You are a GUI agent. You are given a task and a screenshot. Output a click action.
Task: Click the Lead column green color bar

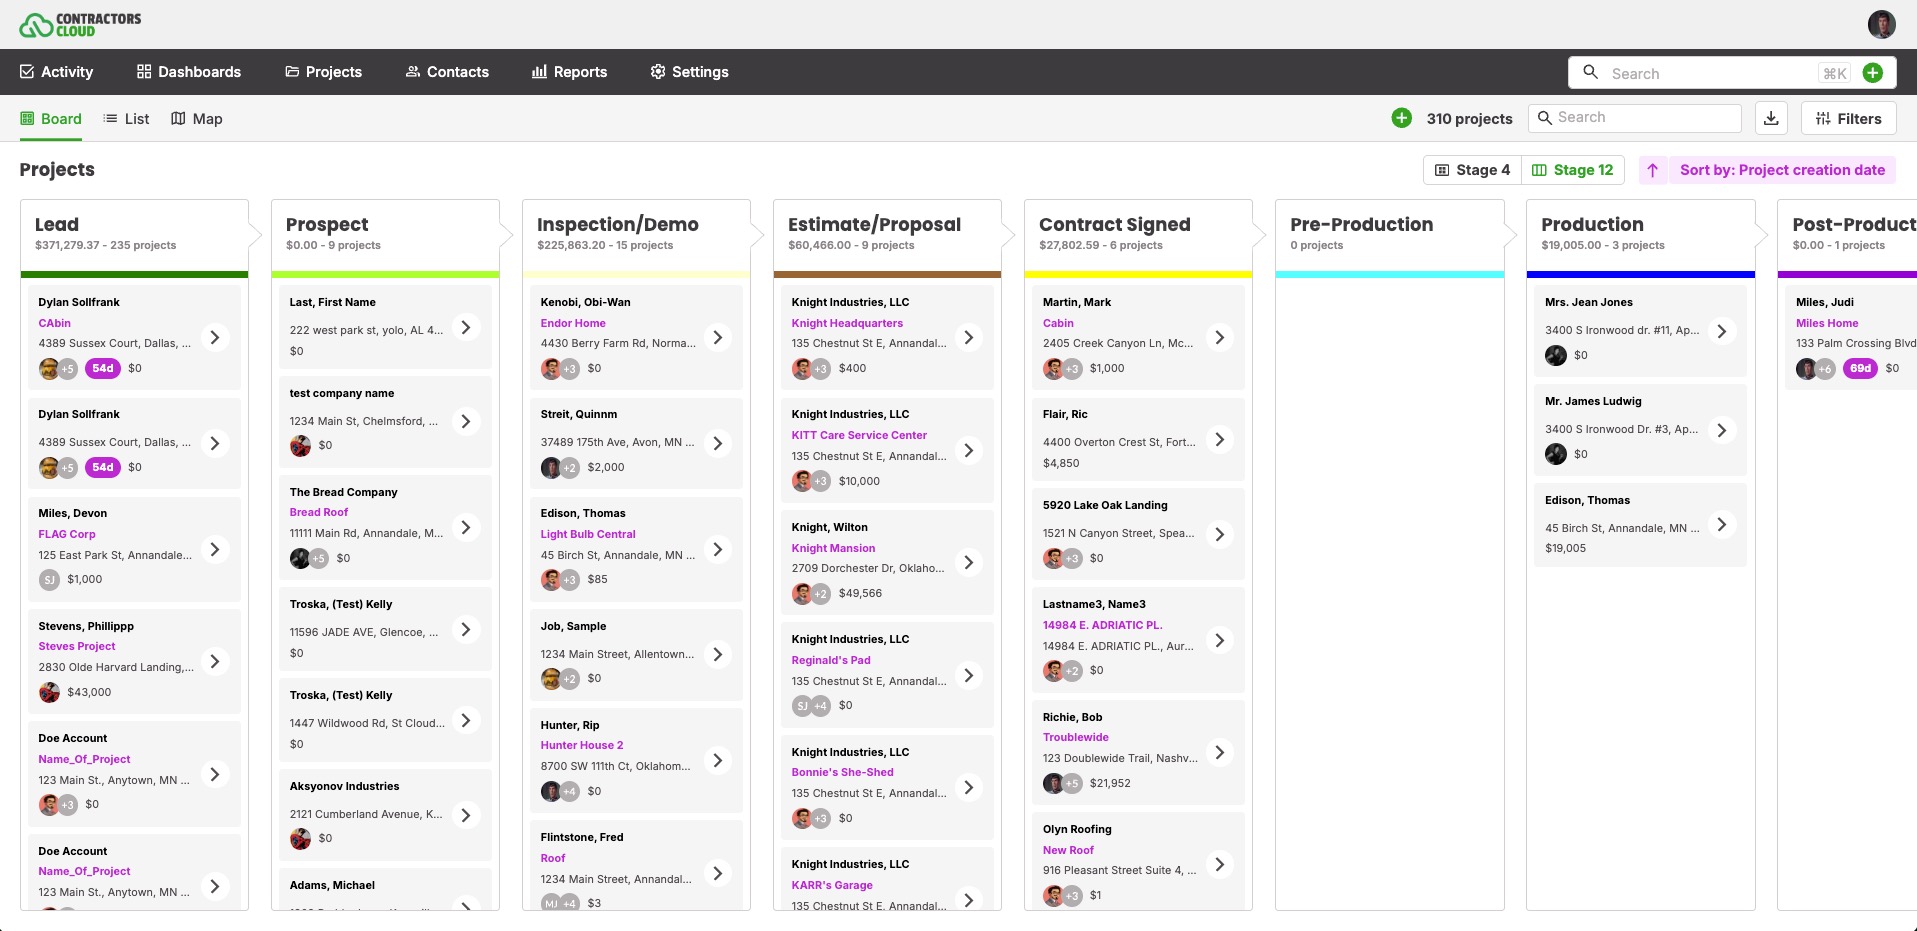pyautogui.click(x=134, y=274)
